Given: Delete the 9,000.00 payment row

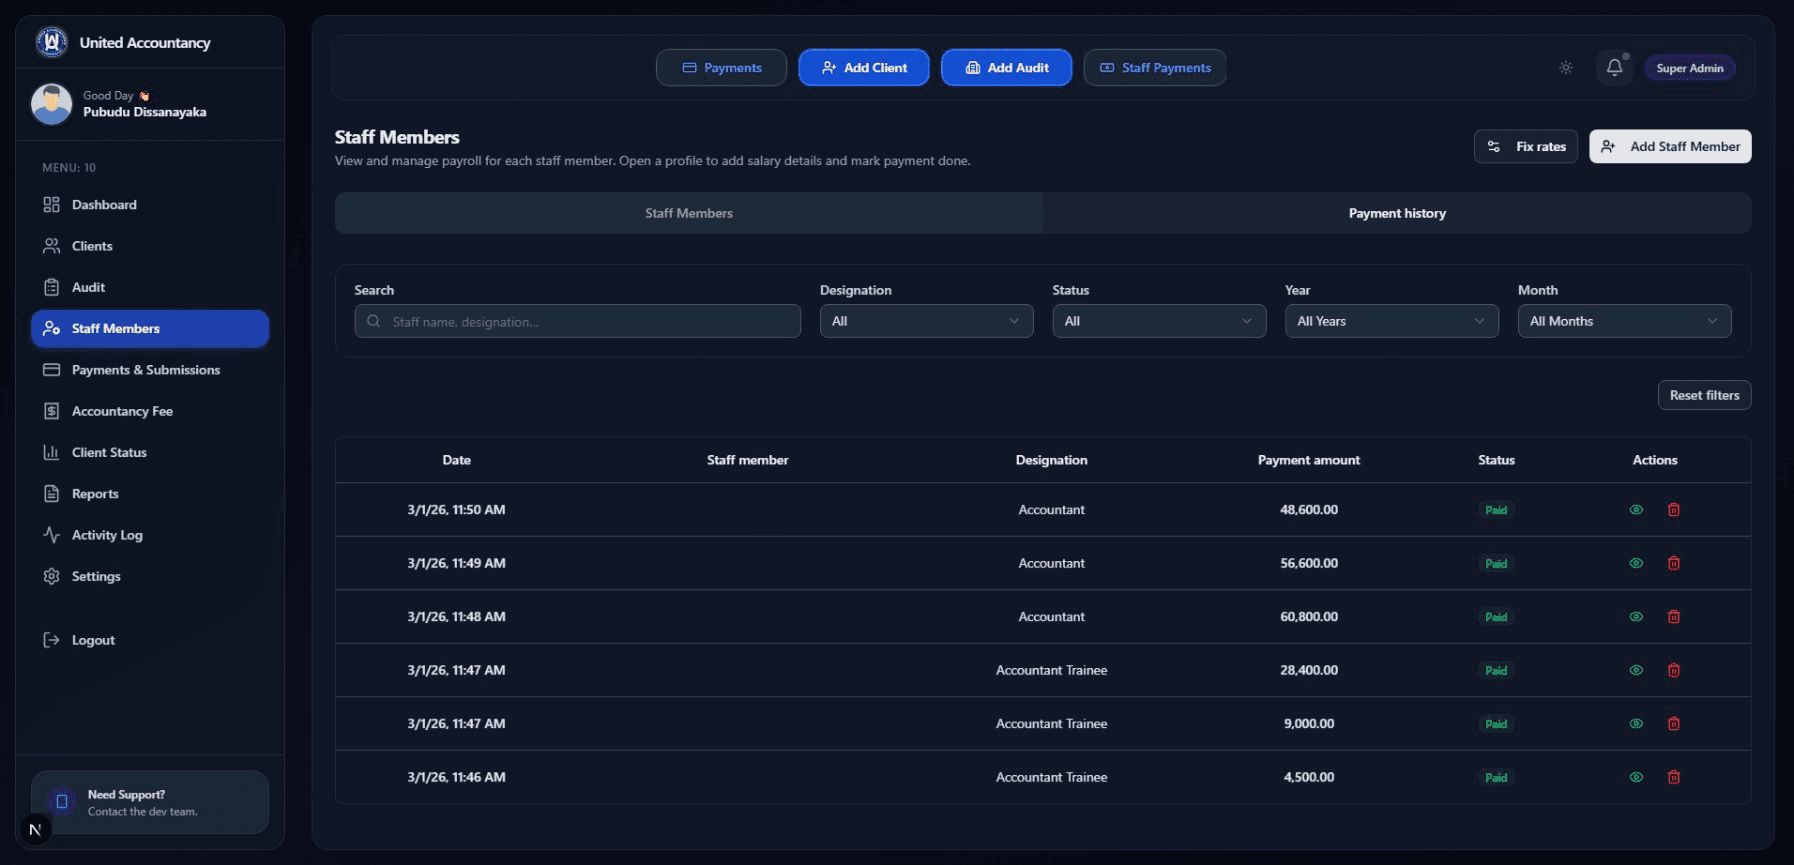Looking at the screenshot, I should pyautogui.click(x=1673, y=724).
